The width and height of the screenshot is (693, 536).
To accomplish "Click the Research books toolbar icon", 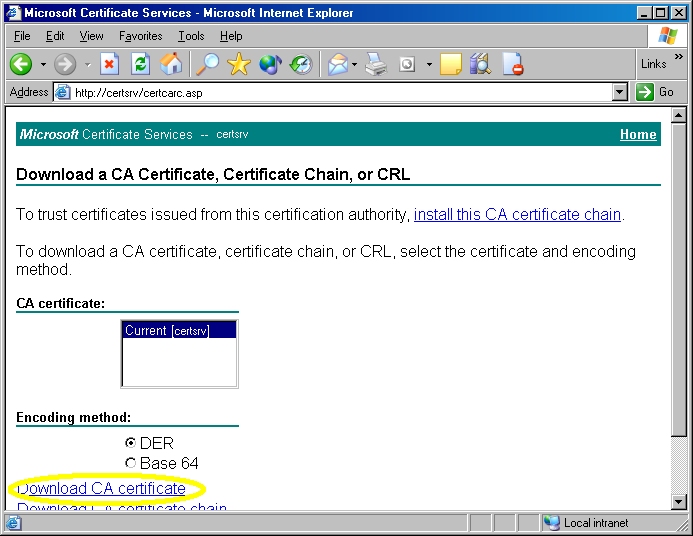I will point(480,64).
